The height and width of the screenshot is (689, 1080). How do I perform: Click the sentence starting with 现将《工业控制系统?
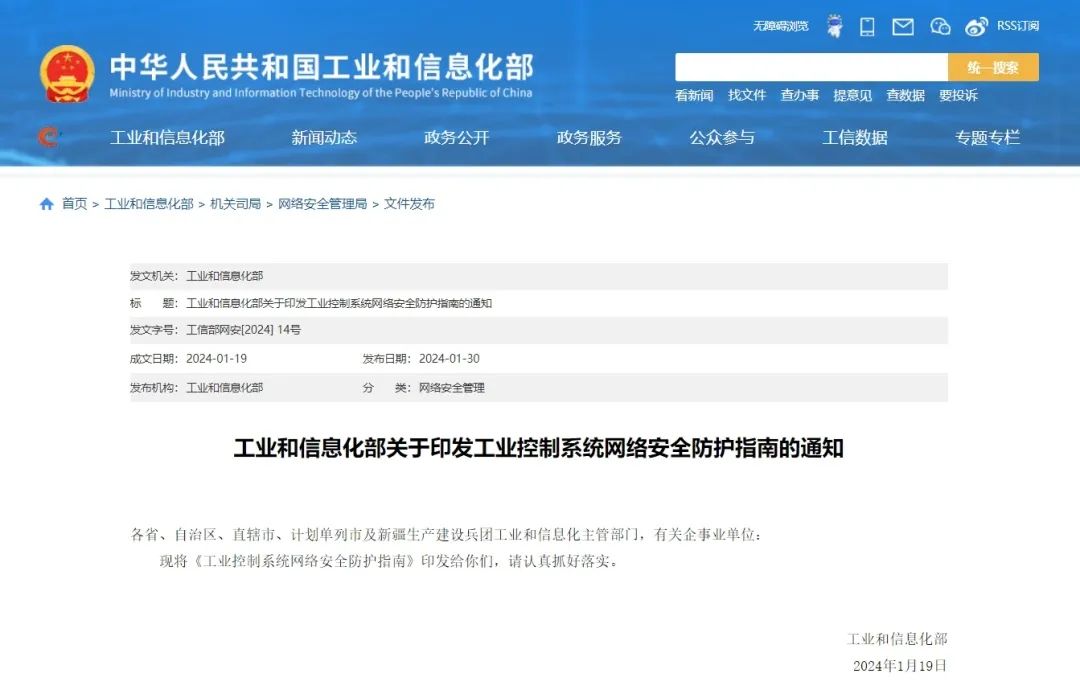(x=389, y=562)
